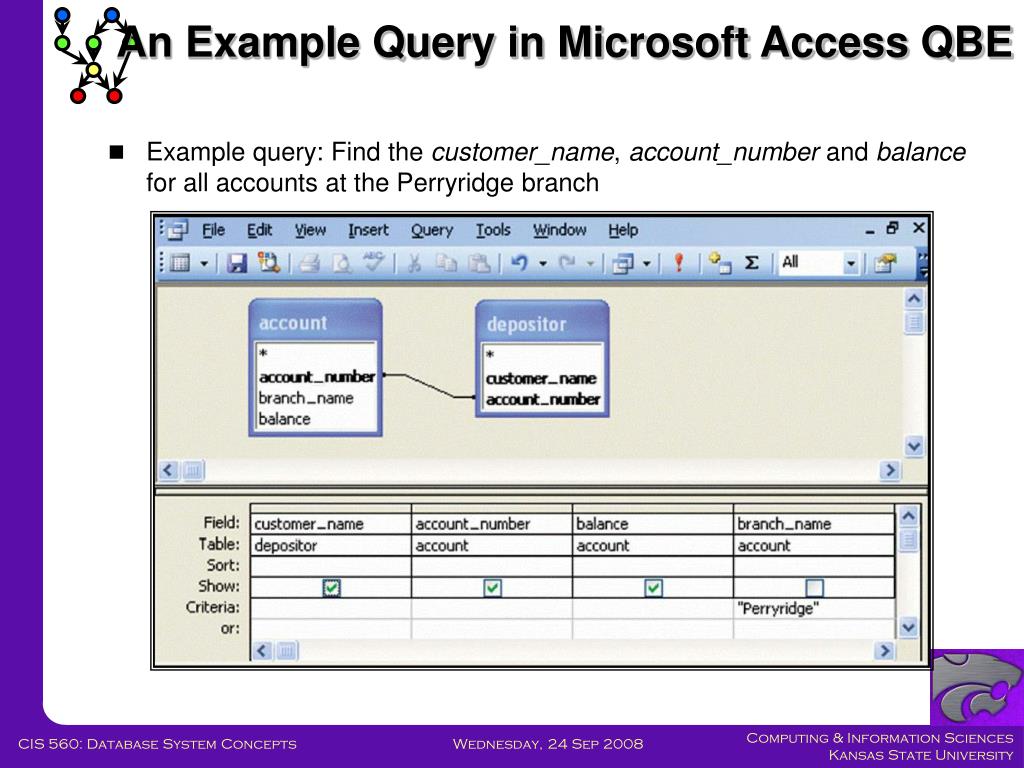Click the Undo arrow icon
This screenshot has height=768, width=1024.
(x=519, y=263)
